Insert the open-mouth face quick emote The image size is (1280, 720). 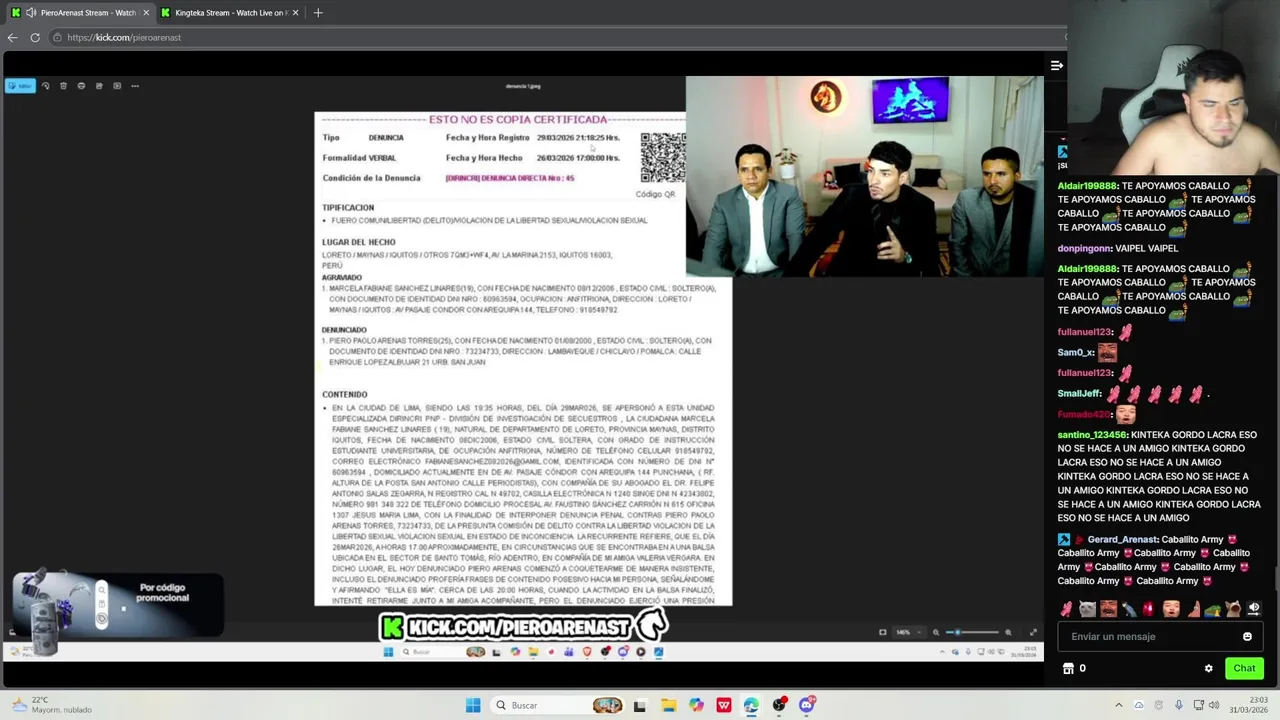coord(1171,608)
